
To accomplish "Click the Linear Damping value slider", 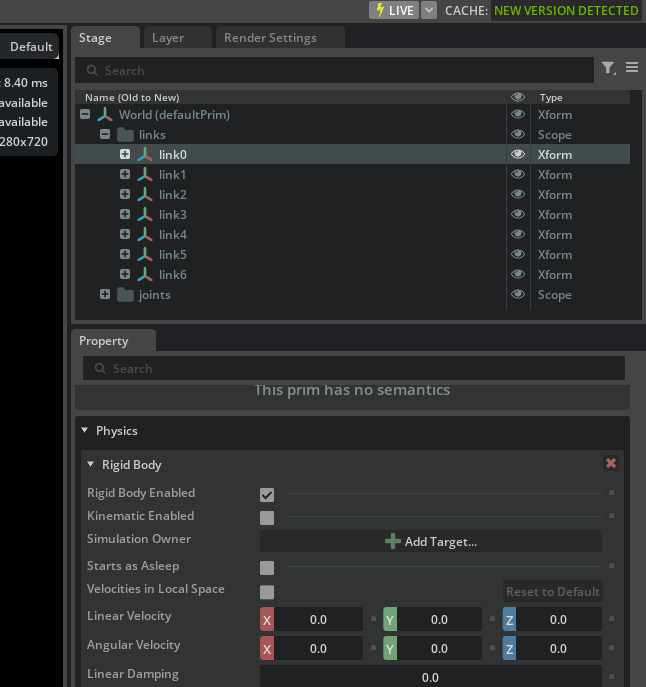I will click(x=430, y=677).
